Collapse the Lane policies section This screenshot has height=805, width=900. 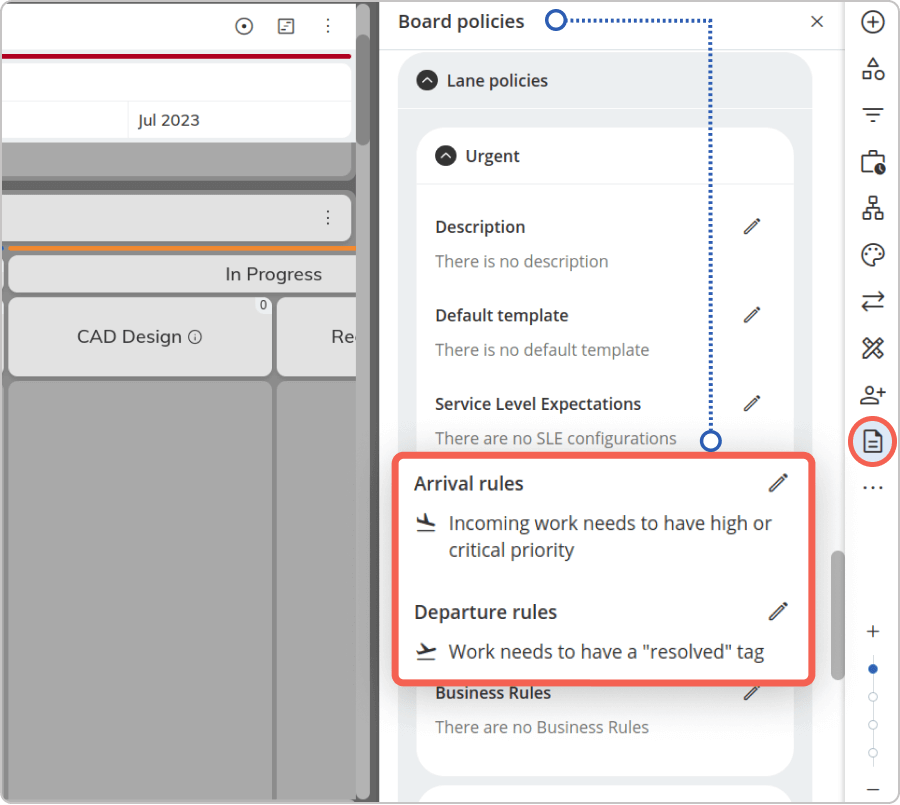(426, 80)
